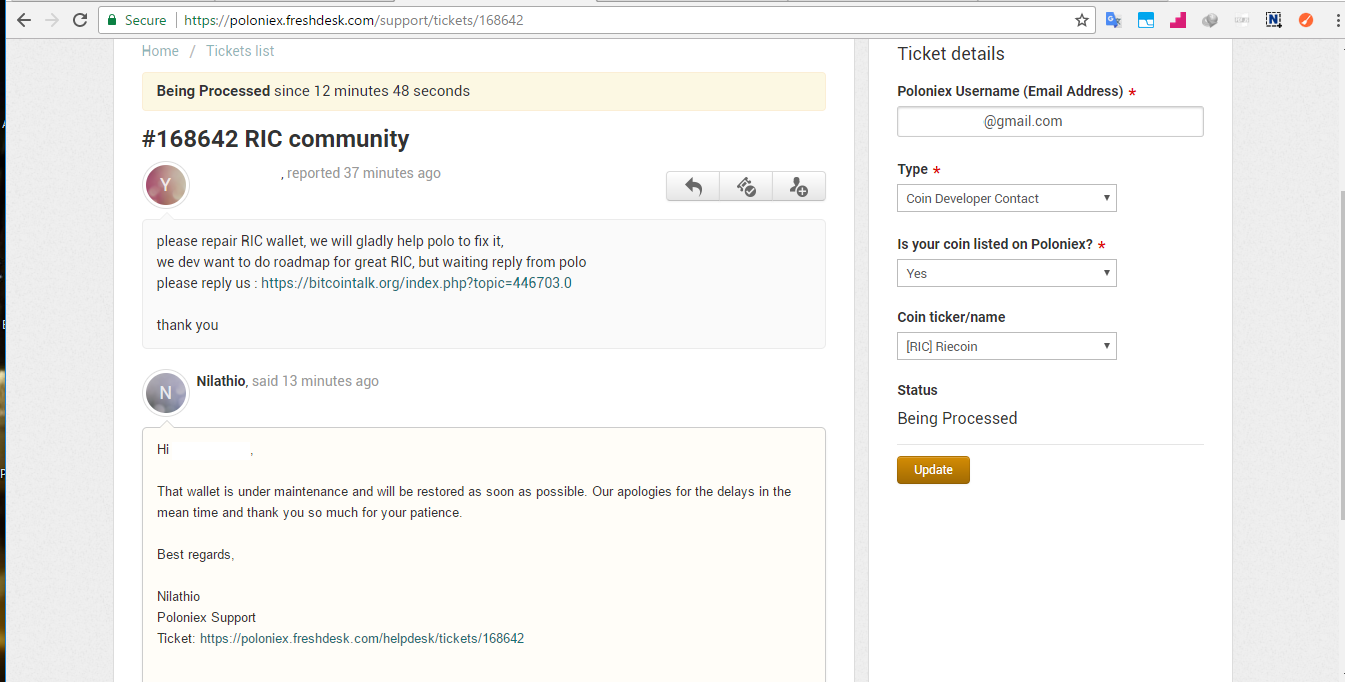This screenshot has height=682, width=1345.
Task: Open the bitcointalk.org topic link
Action: 416,283
